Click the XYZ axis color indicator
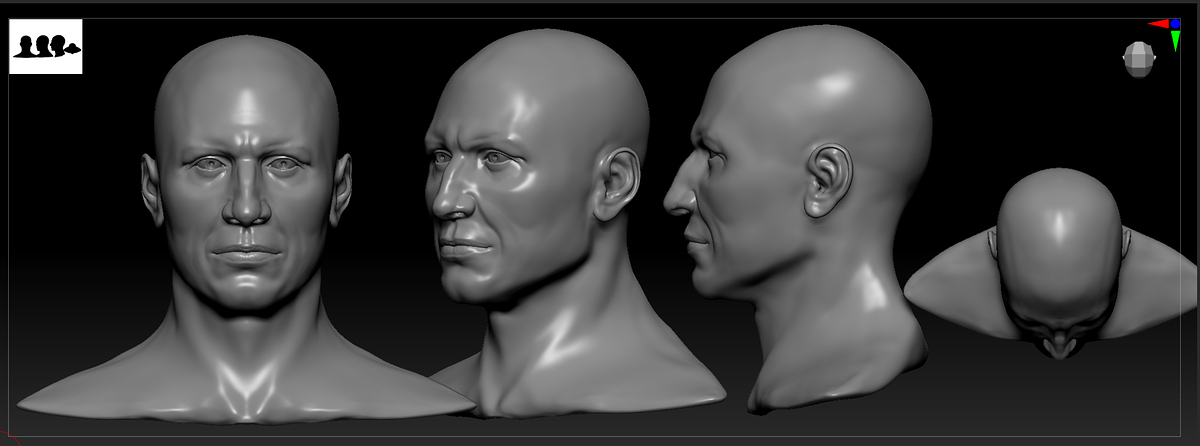The width and height of the screenshot is (1200, 446). [x=1166, y=33]
